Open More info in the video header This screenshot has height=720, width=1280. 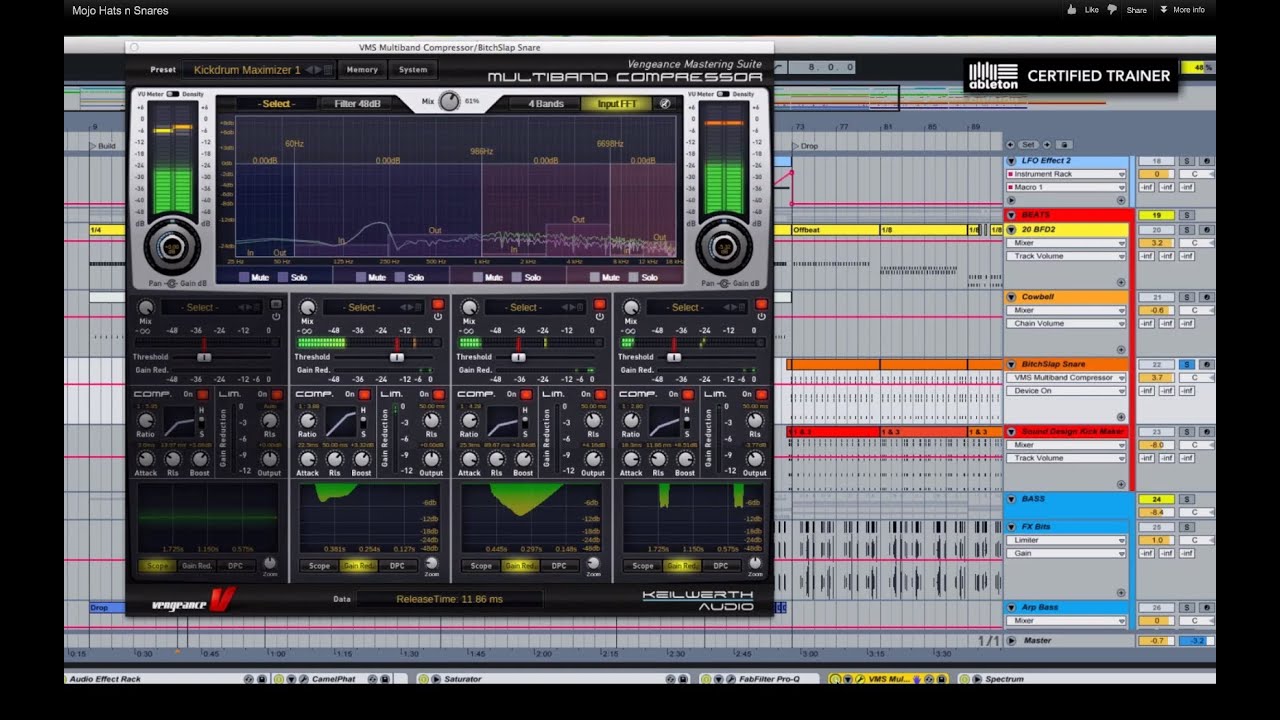(1183, 10)
